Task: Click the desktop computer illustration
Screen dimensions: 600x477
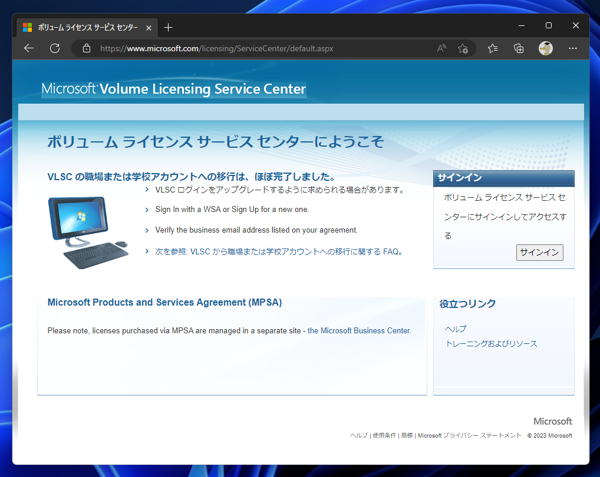Action: coord(88,232)
